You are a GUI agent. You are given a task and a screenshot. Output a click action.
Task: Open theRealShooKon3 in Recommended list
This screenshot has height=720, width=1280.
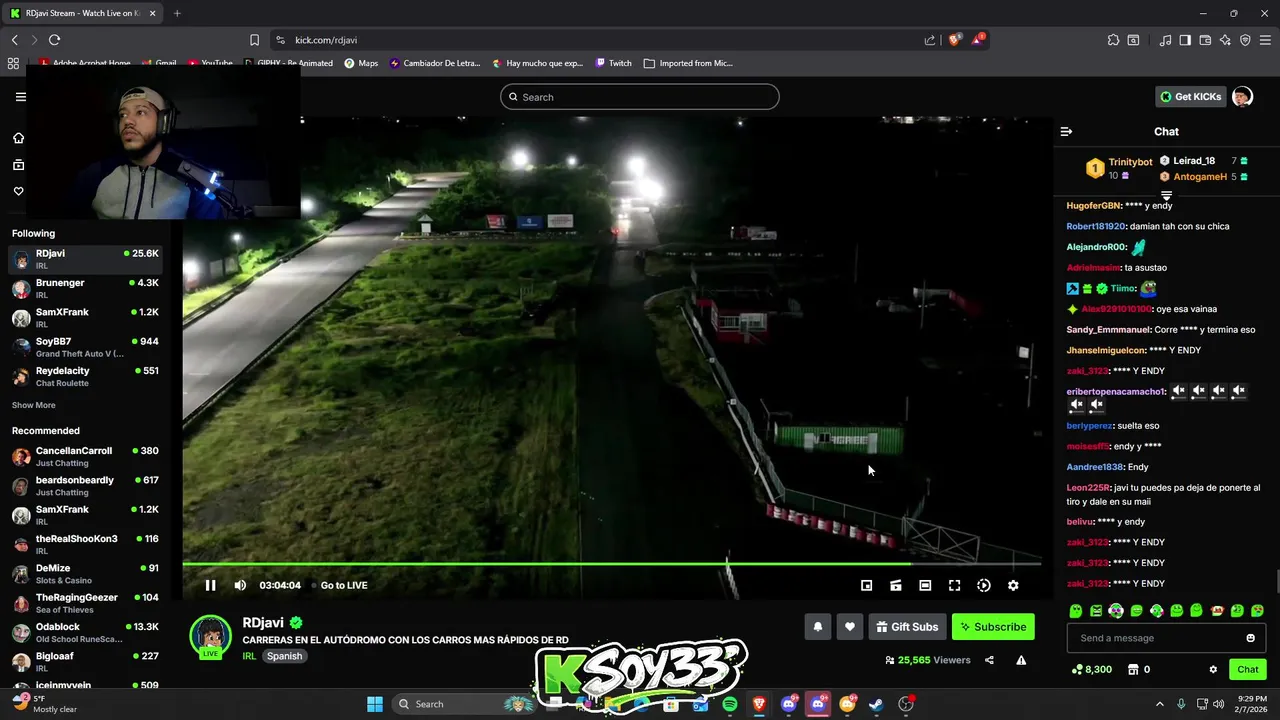point(85,544)
